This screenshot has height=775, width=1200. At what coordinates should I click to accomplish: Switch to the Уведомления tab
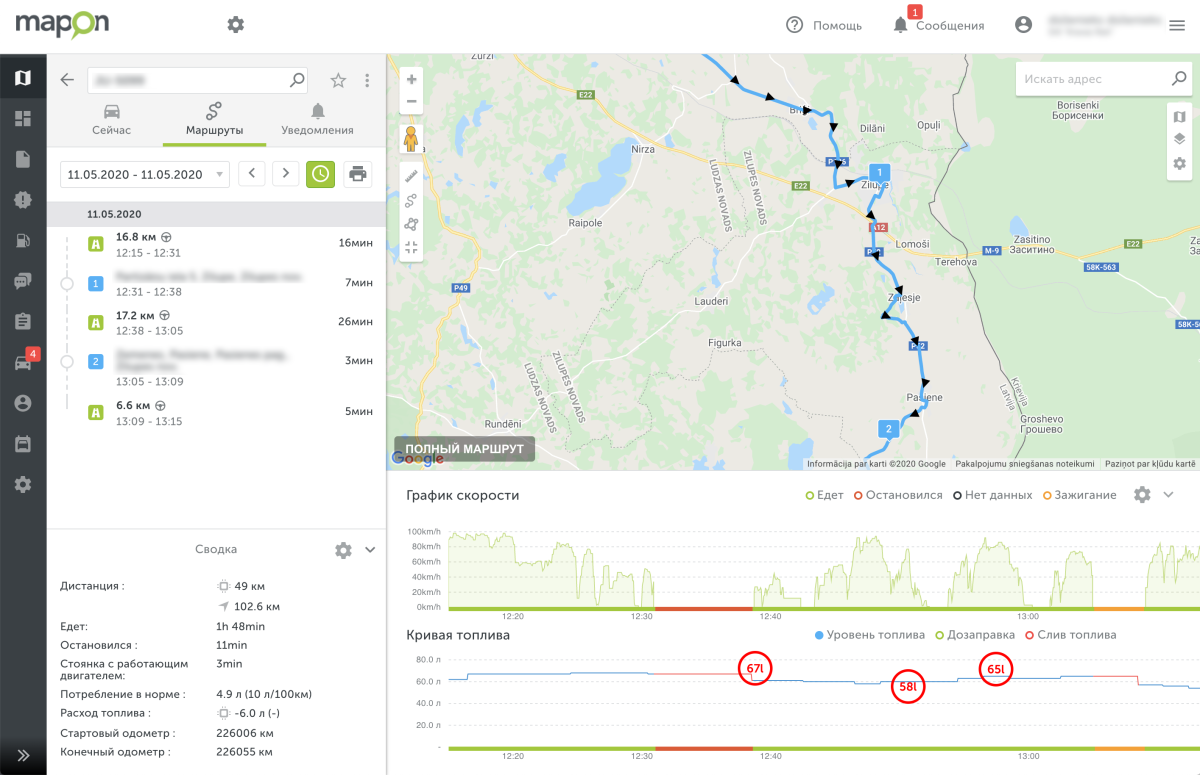(317, 119)
